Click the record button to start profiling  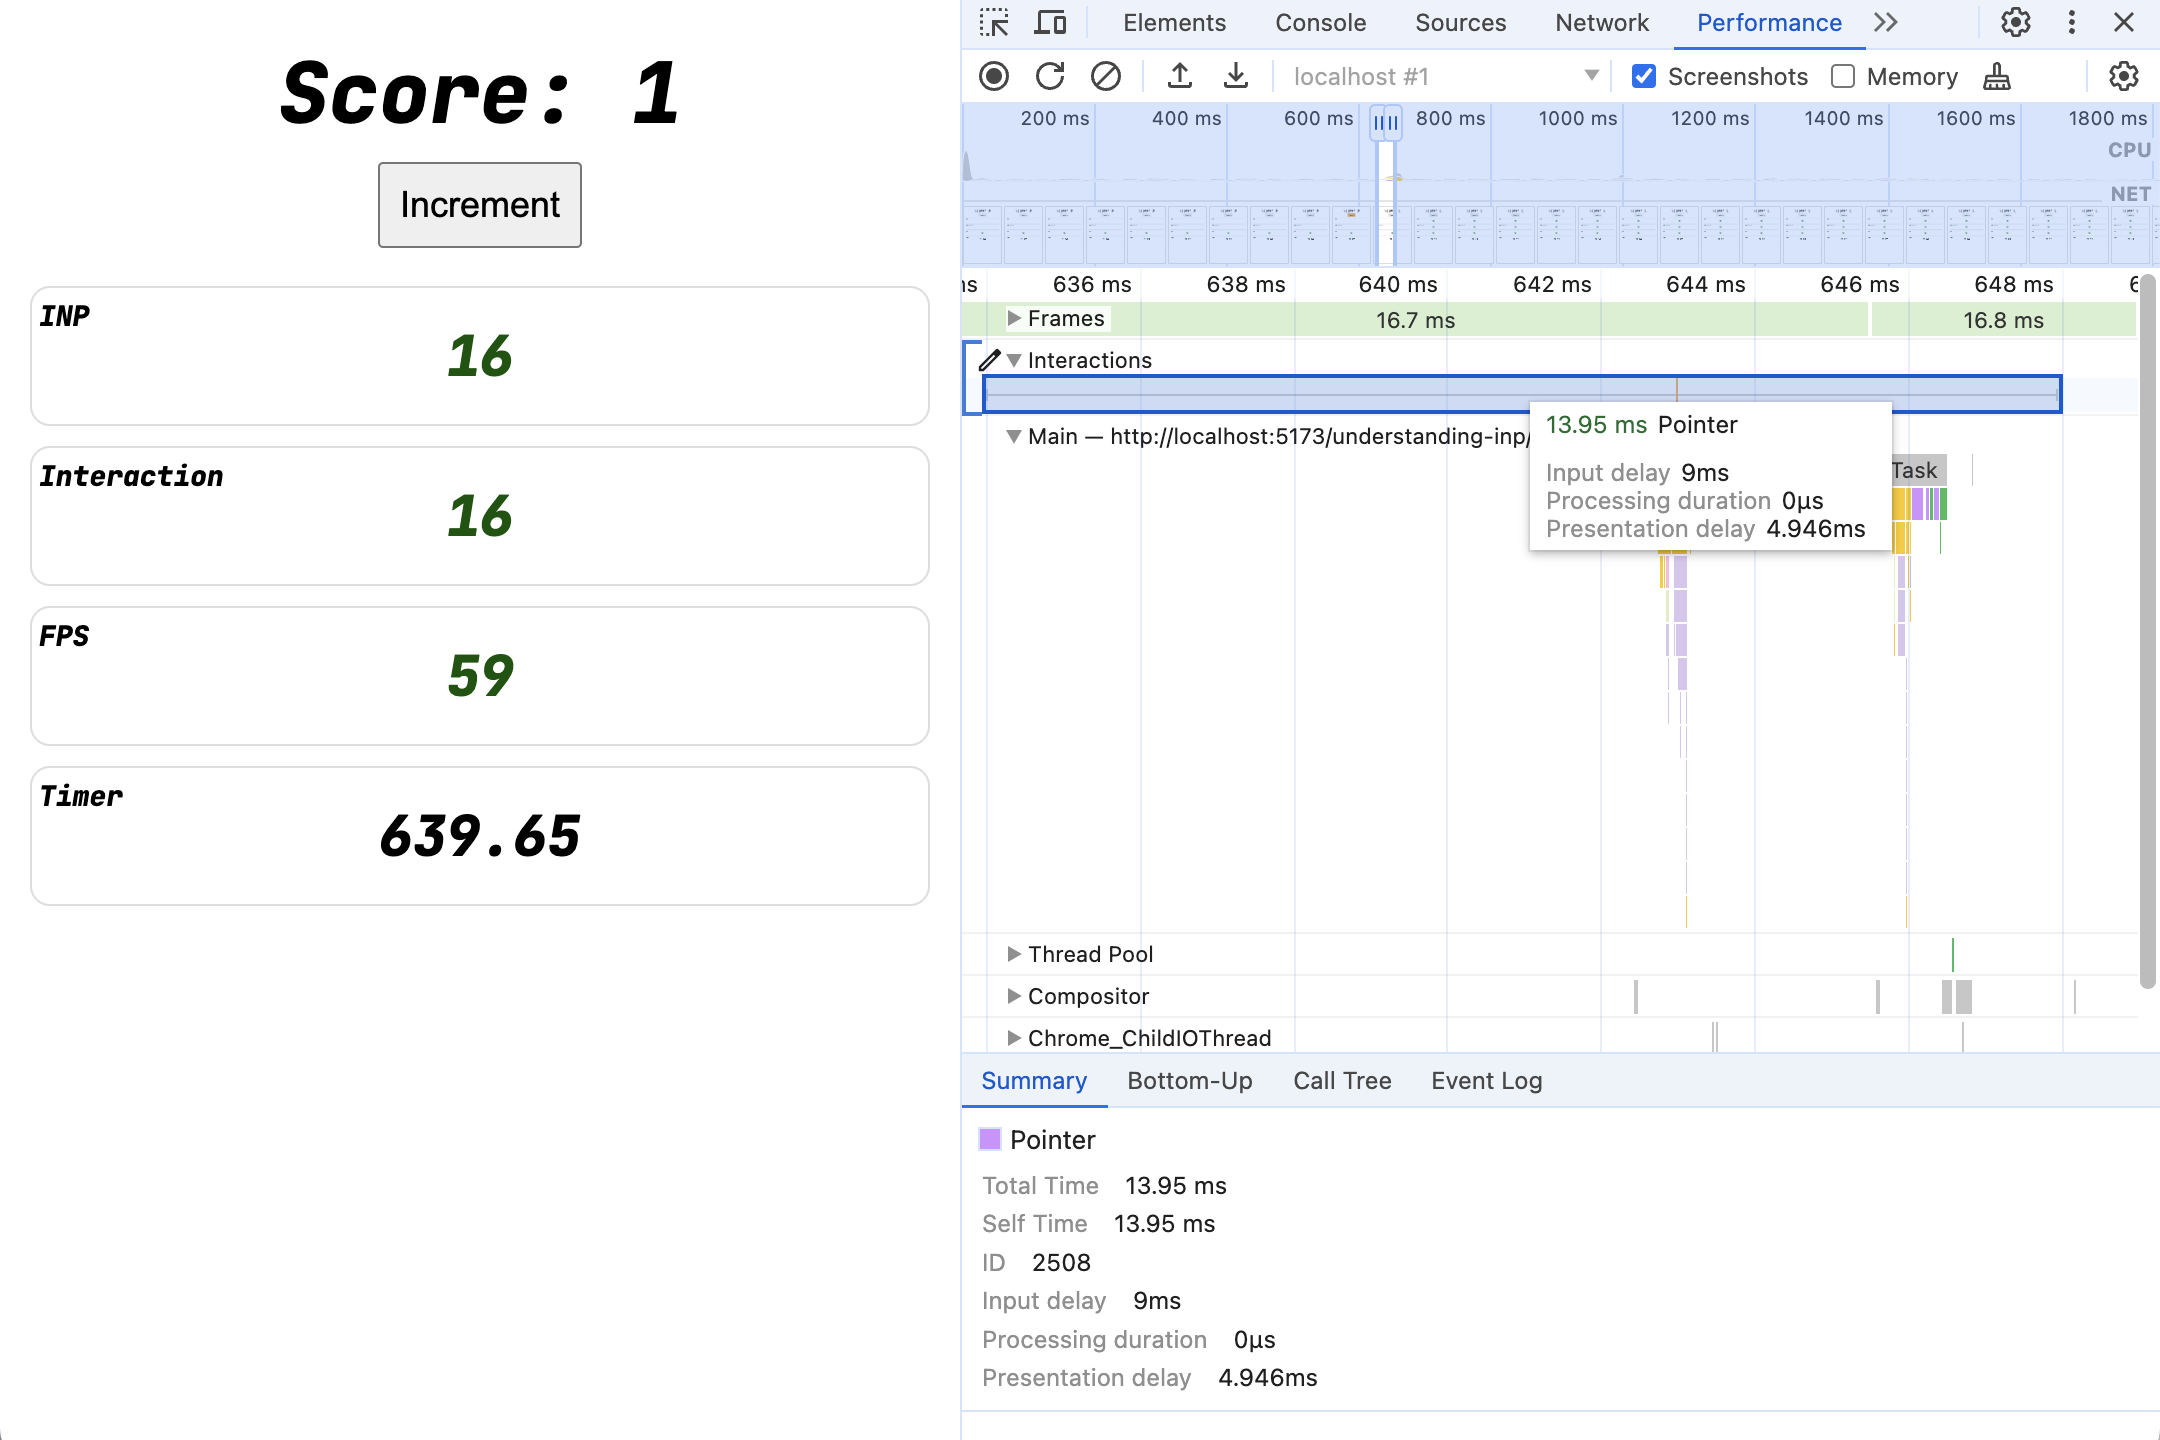[x=996, y=77]
